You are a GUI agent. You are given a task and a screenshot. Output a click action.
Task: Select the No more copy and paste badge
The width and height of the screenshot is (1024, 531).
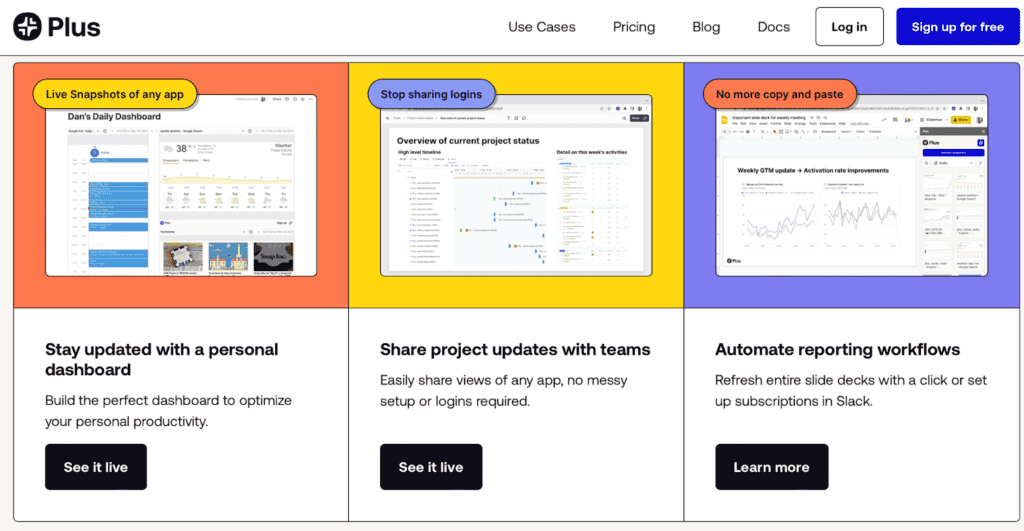779,94
